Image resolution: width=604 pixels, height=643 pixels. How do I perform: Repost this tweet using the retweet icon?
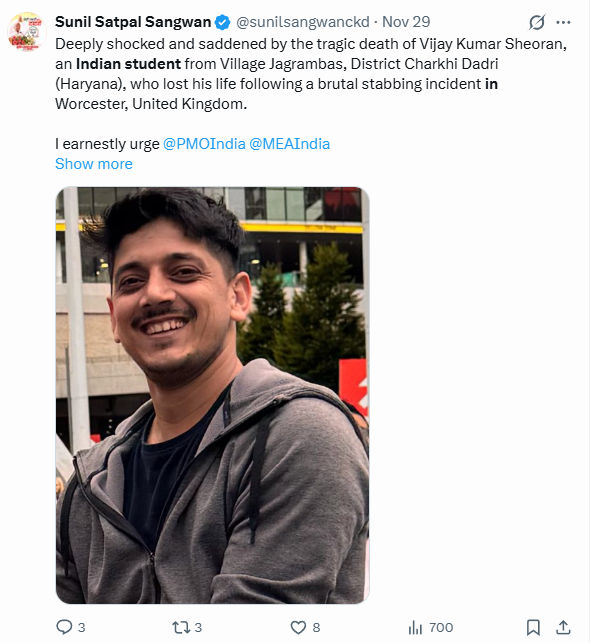tap(180, 627)
